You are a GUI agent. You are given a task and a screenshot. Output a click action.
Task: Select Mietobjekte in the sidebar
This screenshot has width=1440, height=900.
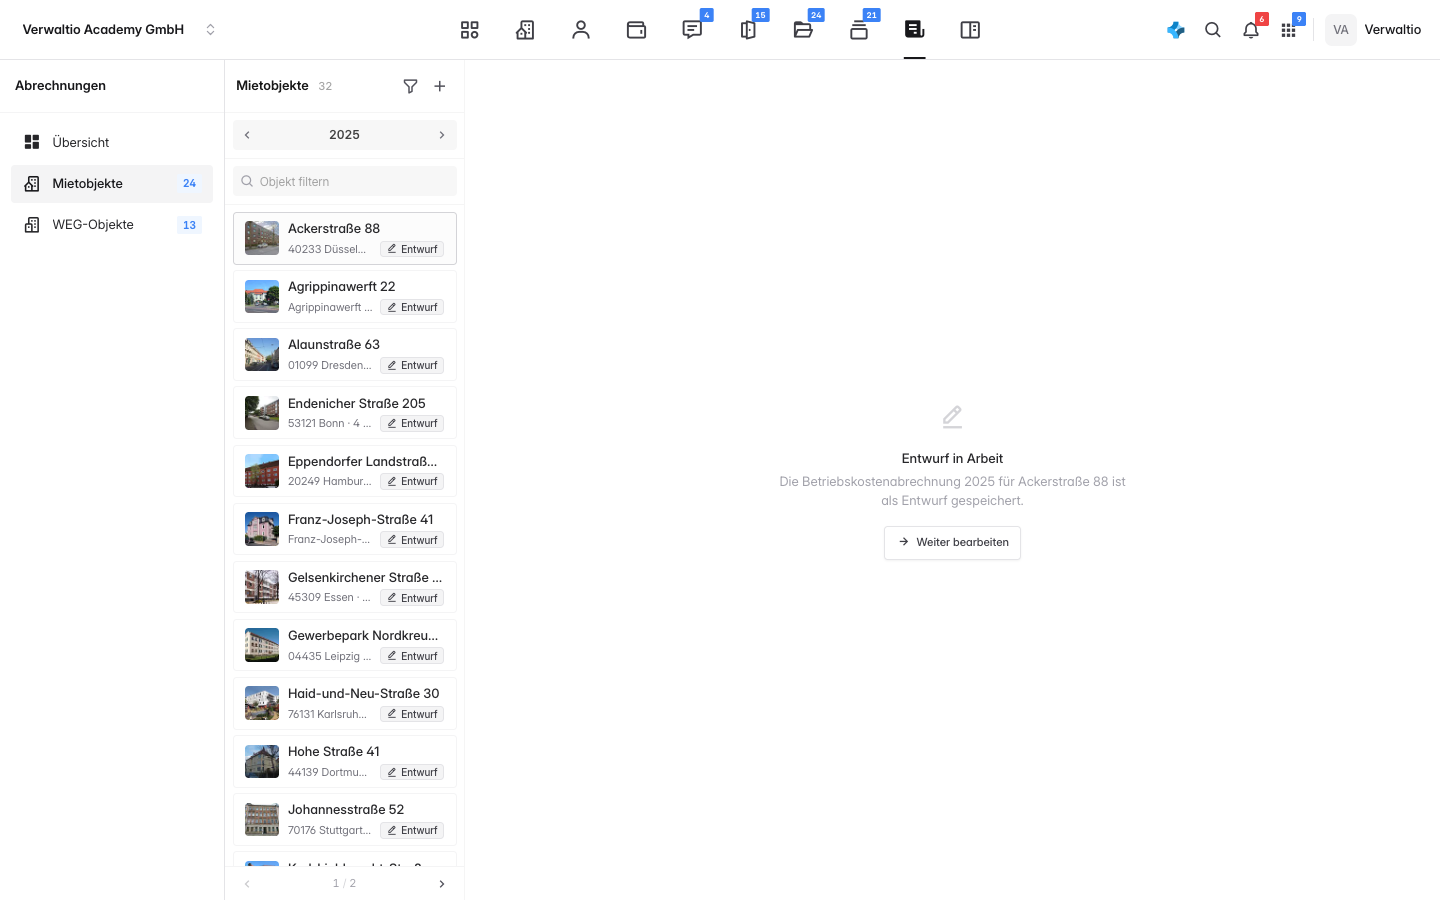(x=112, y=183)
